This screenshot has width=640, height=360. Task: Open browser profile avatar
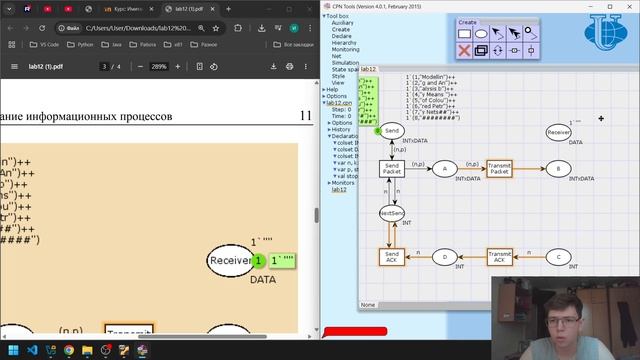[x=294, y=28]
